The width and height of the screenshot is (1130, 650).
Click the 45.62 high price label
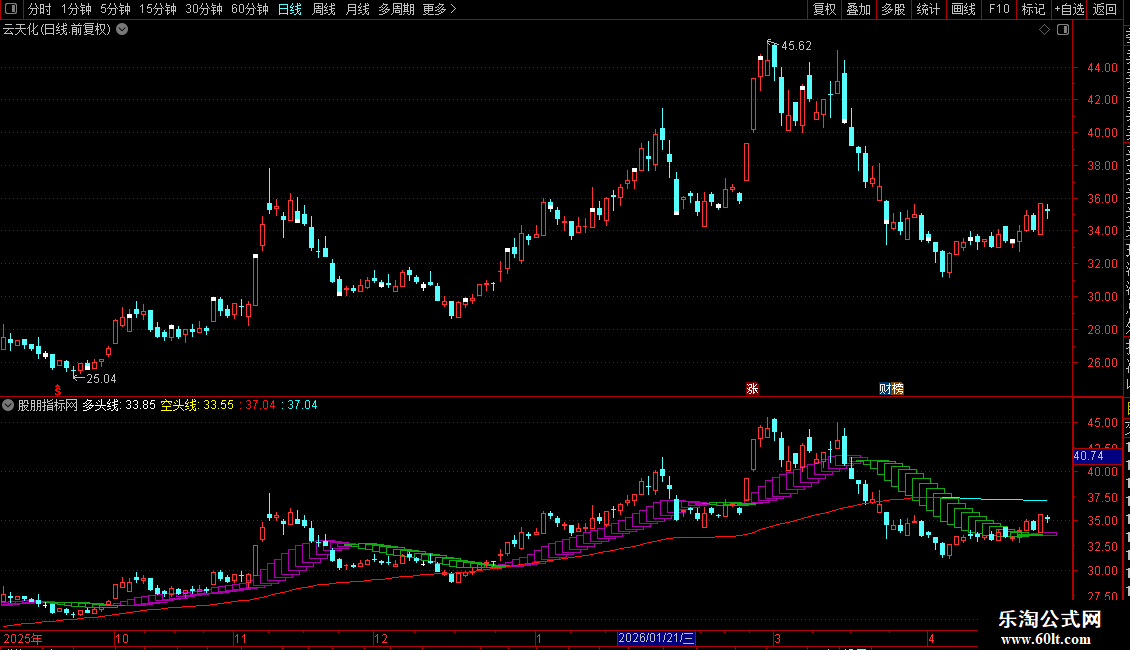click(796, 46)
